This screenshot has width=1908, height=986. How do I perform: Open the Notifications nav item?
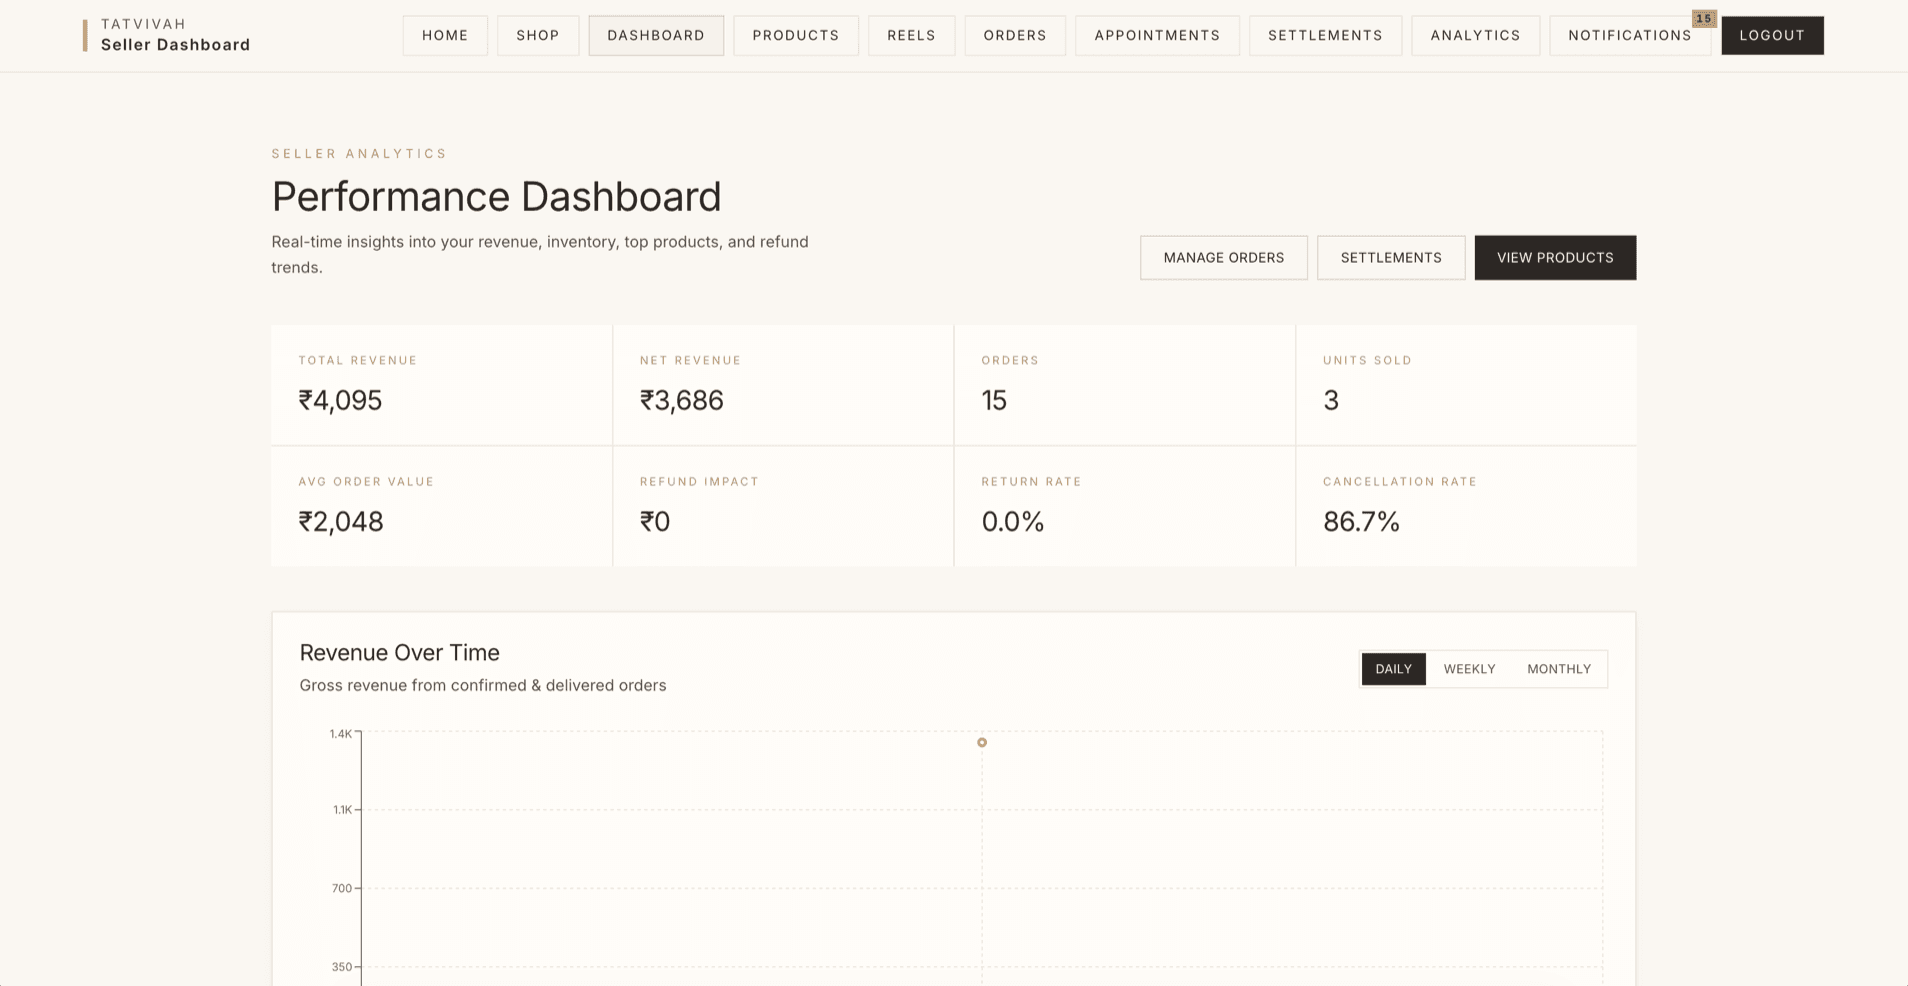pos(1629,35)
